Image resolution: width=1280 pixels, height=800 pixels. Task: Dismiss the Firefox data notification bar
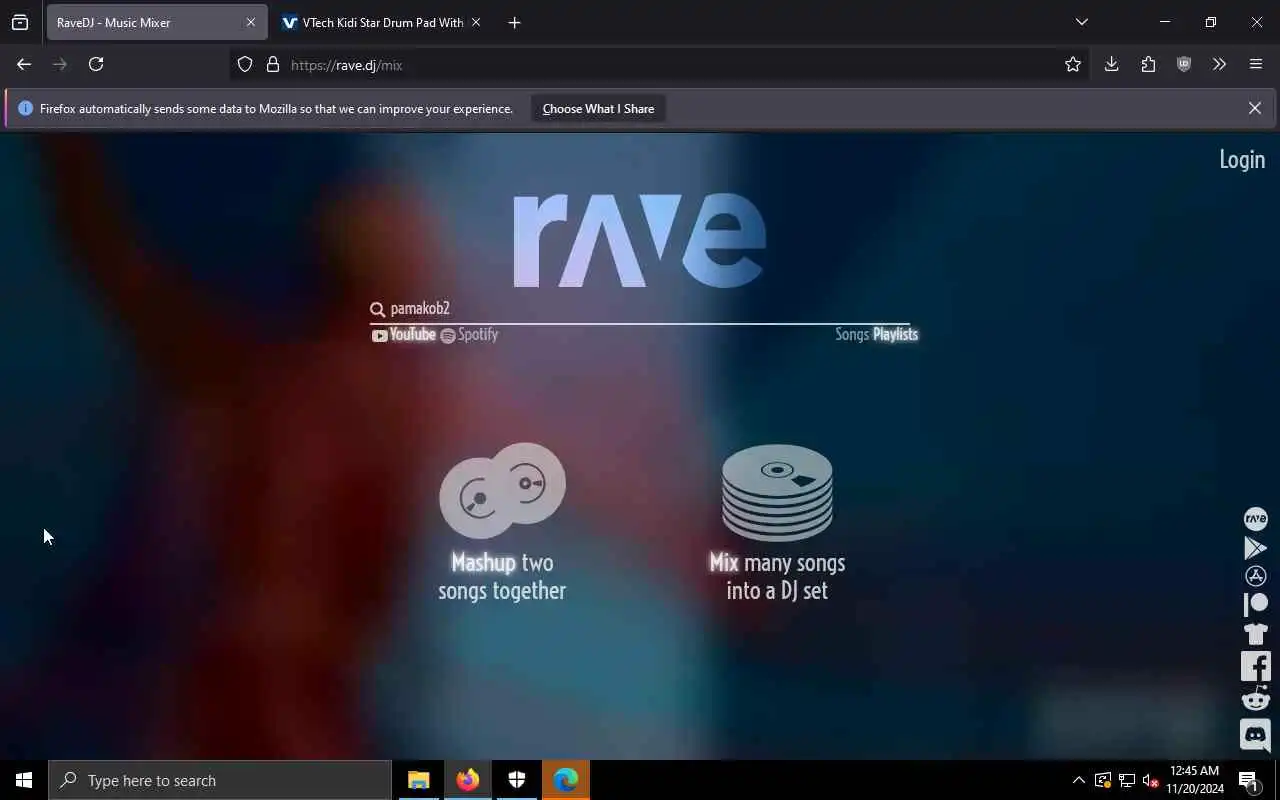coord(1254,108)
